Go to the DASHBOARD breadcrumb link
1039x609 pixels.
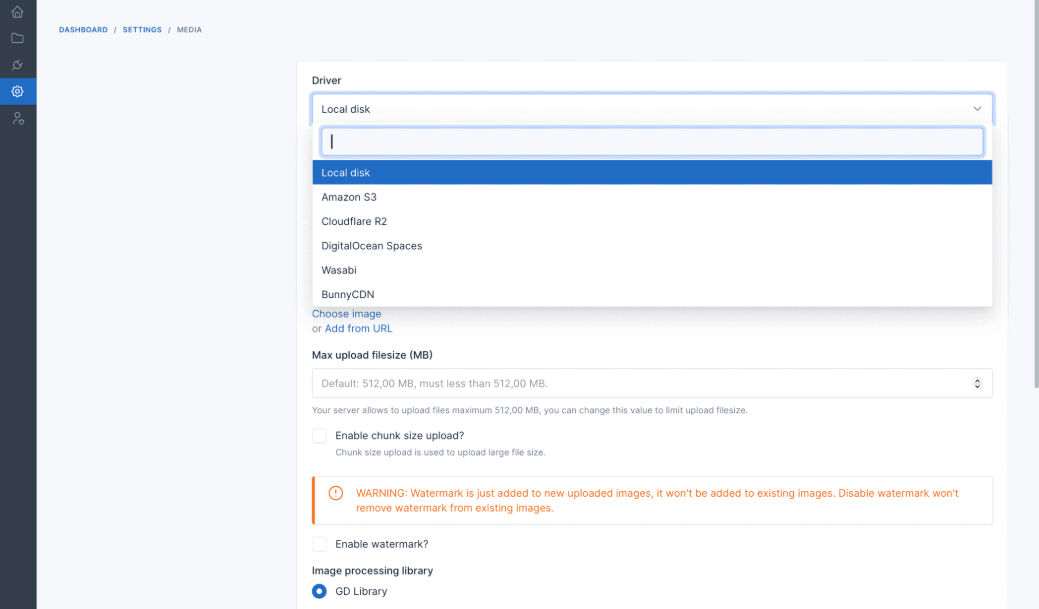click(x=83, y=30)
